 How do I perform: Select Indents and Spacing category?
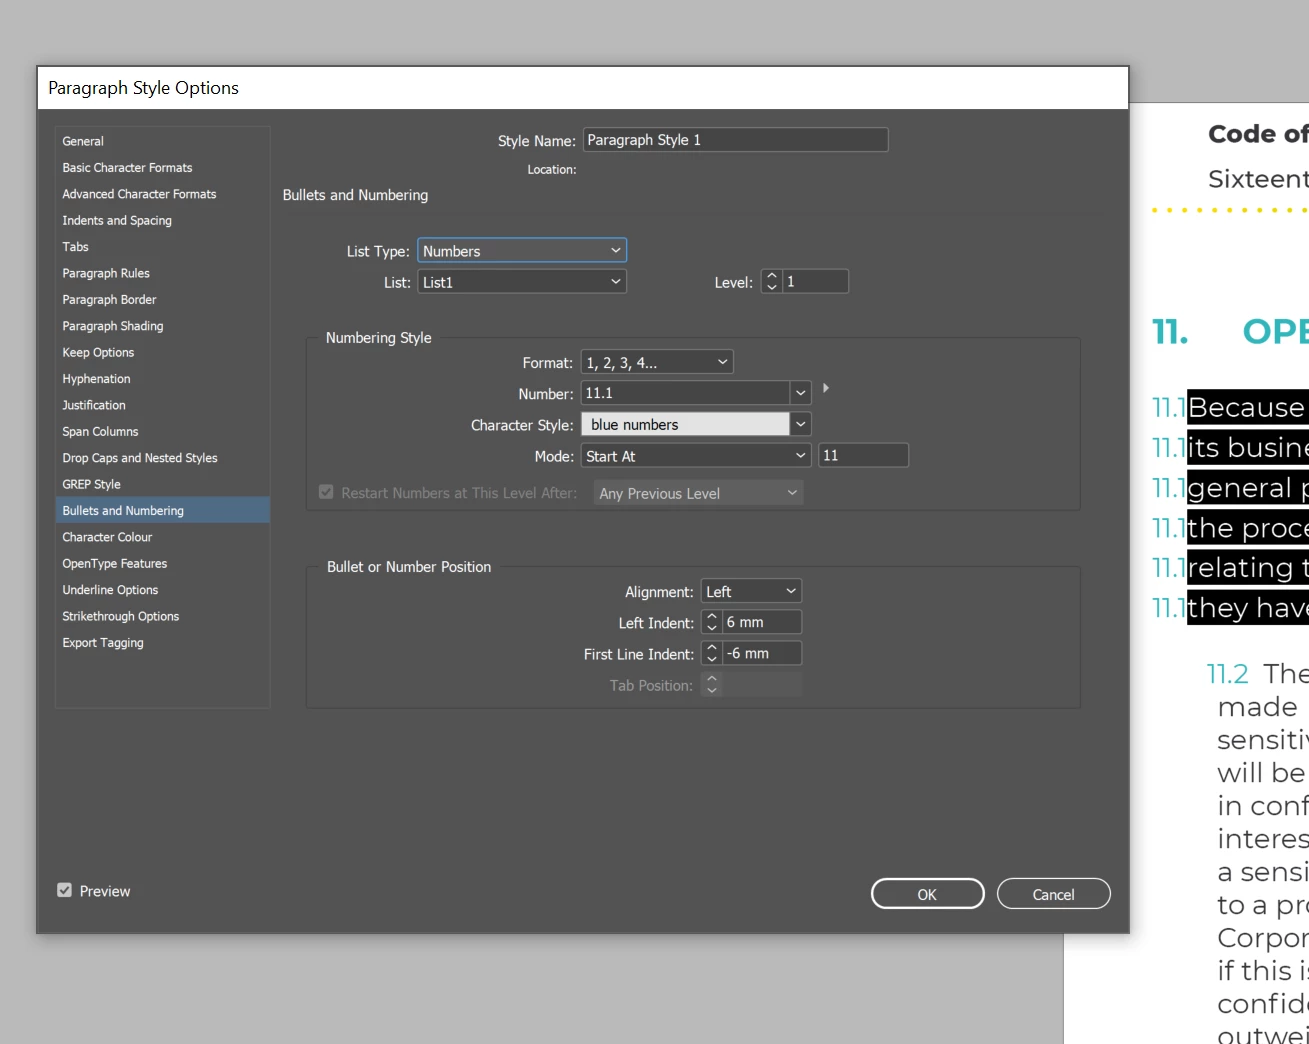117,220
